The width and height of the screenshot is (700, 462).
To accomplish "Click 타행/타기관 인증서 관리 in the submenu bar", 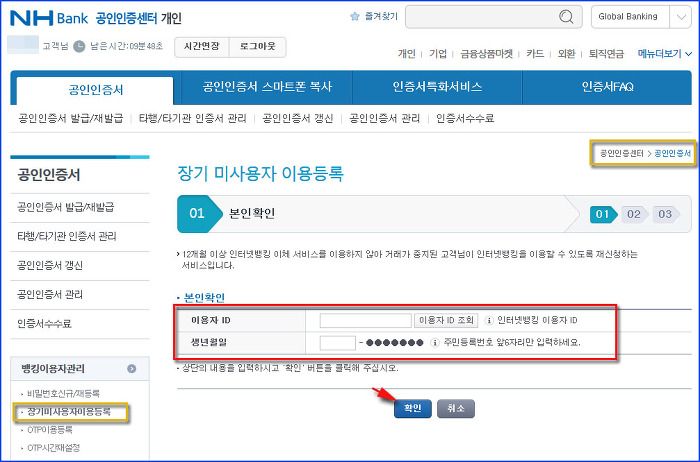I will pos(192,118).
